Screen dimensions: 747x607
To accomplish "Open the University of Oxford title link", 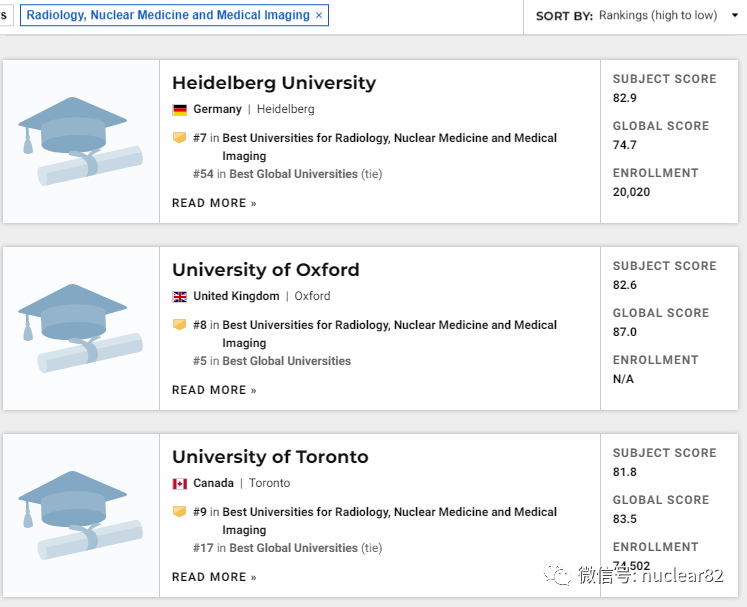I will click(x=266, y=270).
